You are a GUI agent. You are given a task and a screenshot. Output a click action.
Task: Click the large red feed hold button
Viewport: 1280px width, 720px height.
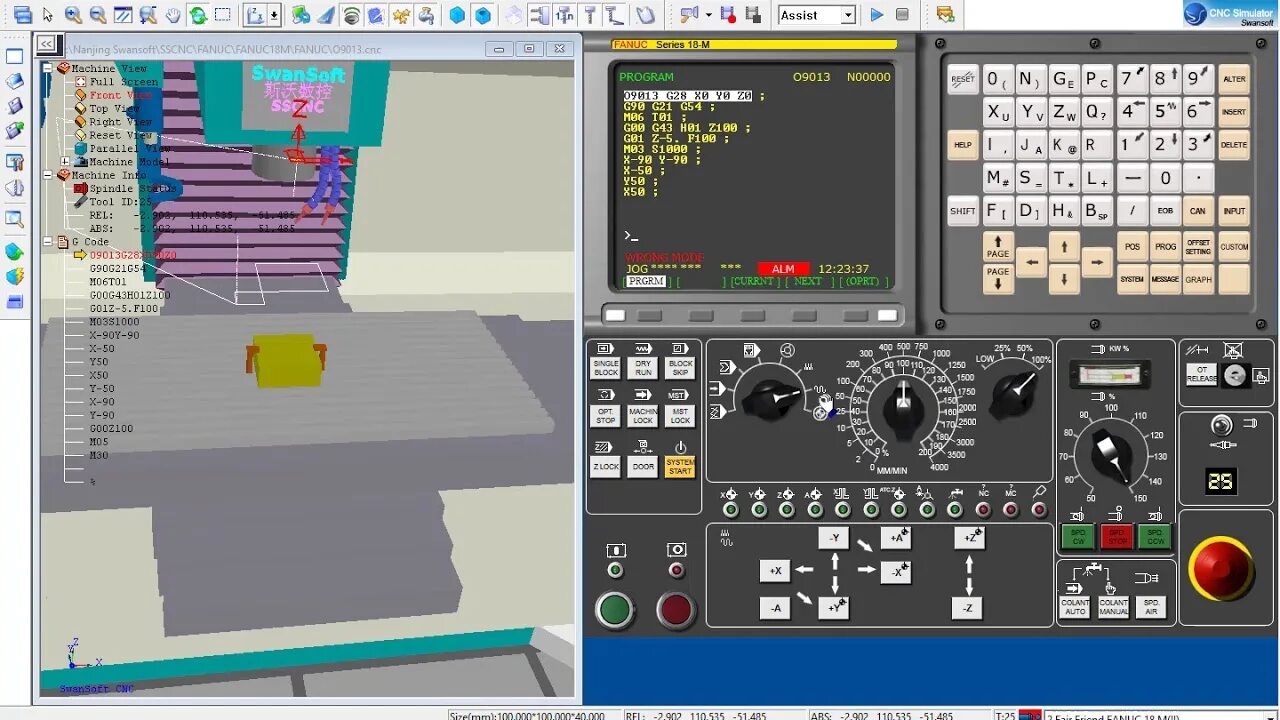pos(676,610)
